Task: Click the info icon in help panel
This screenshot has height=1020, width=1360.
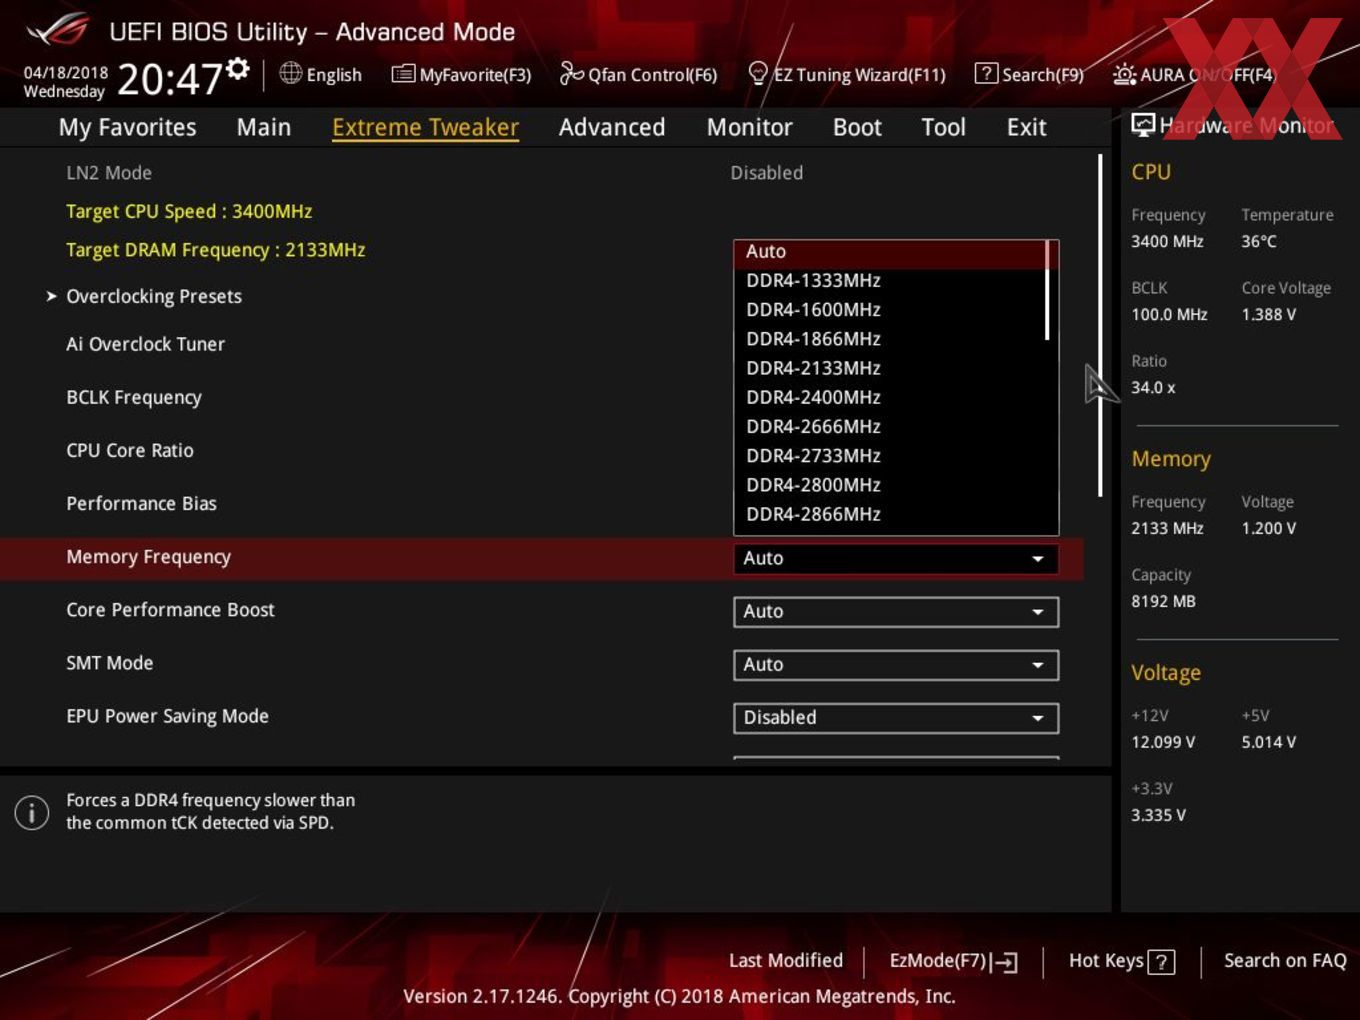Action: 32,812
